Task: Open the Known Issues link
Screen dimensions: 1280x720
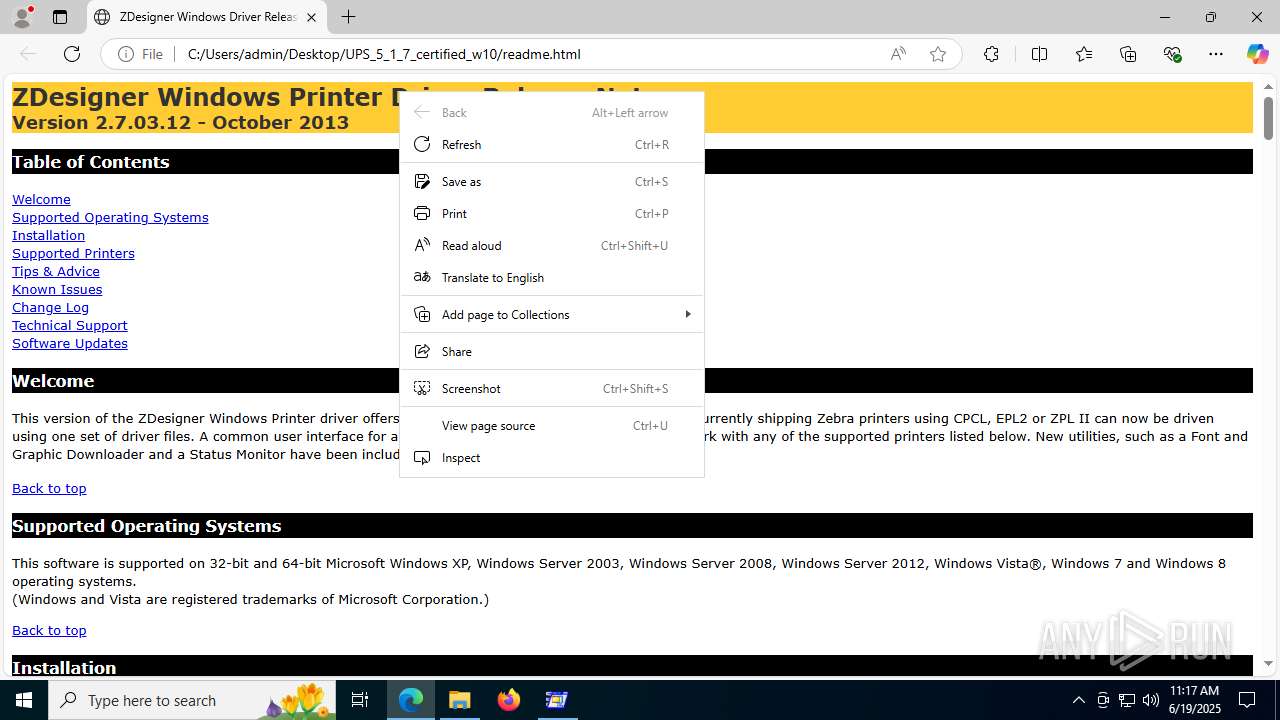Action: click(57, 289)
